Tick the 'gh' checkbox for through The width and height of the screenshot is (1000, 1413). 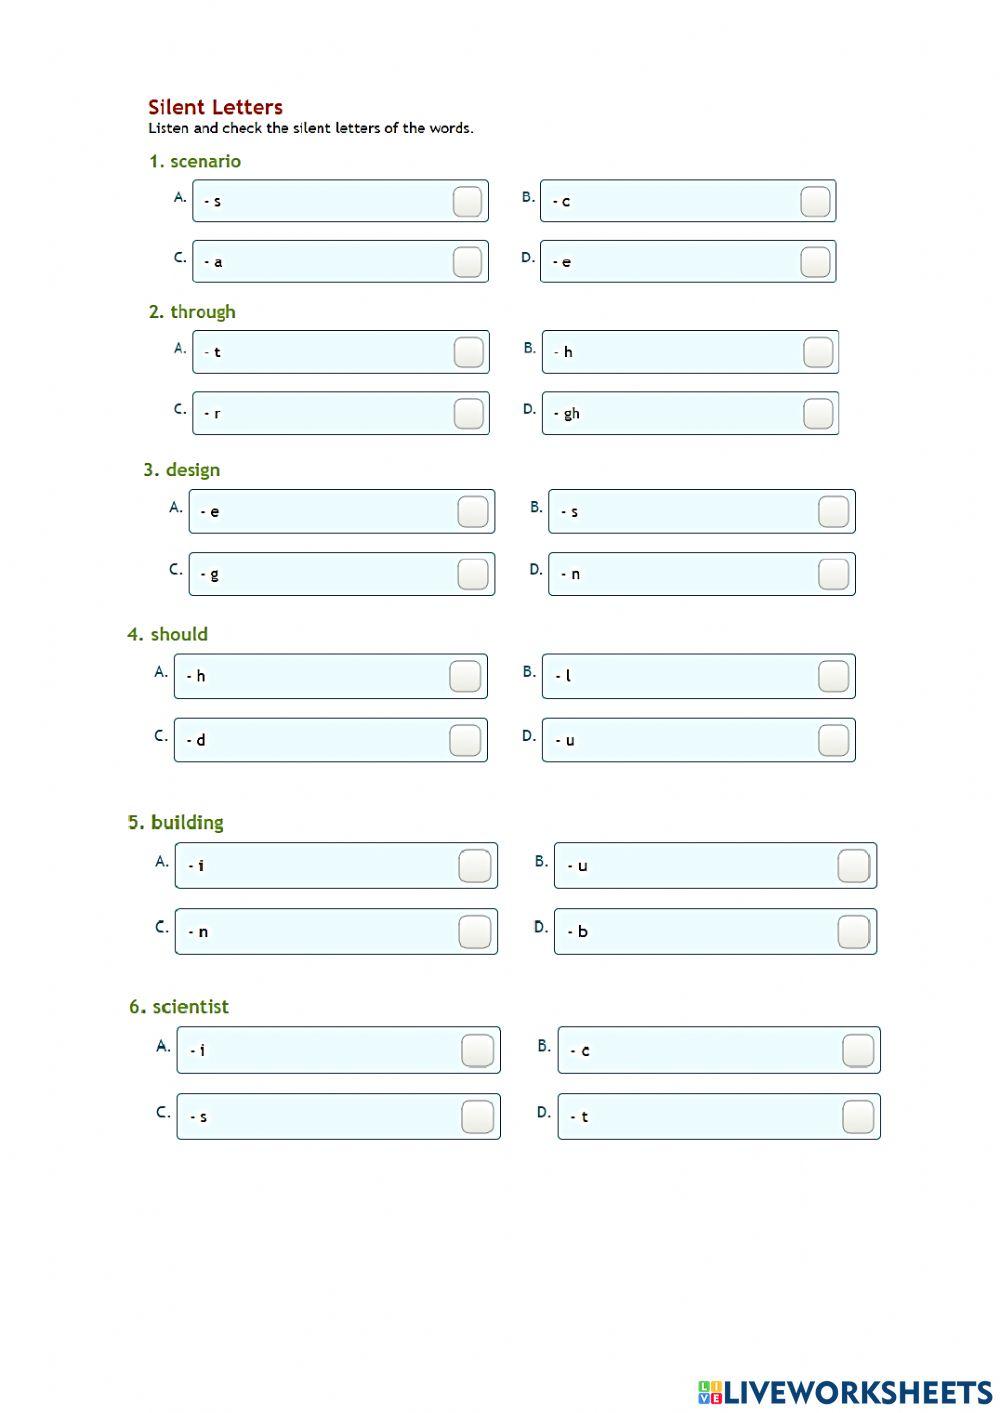[x=818, y=413]
